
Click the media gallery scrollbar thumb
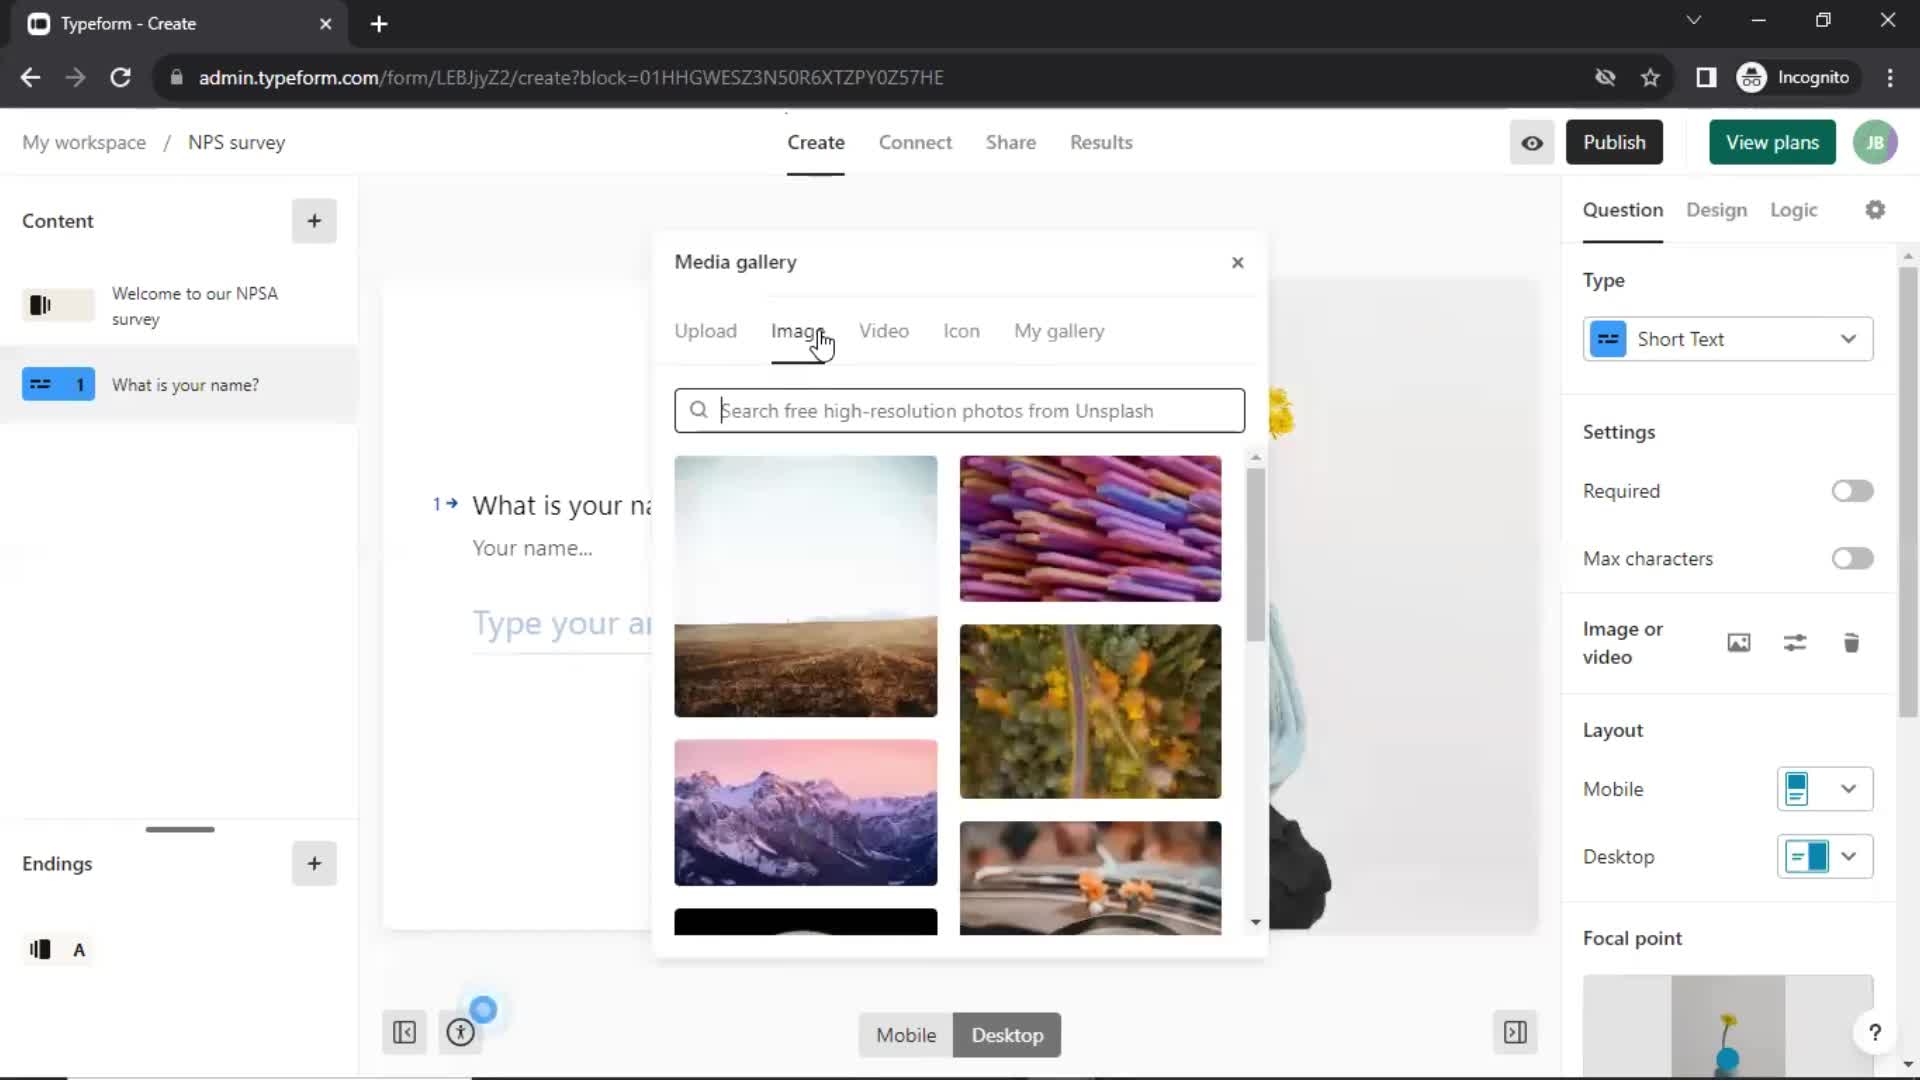click(x=1256, y=555)
